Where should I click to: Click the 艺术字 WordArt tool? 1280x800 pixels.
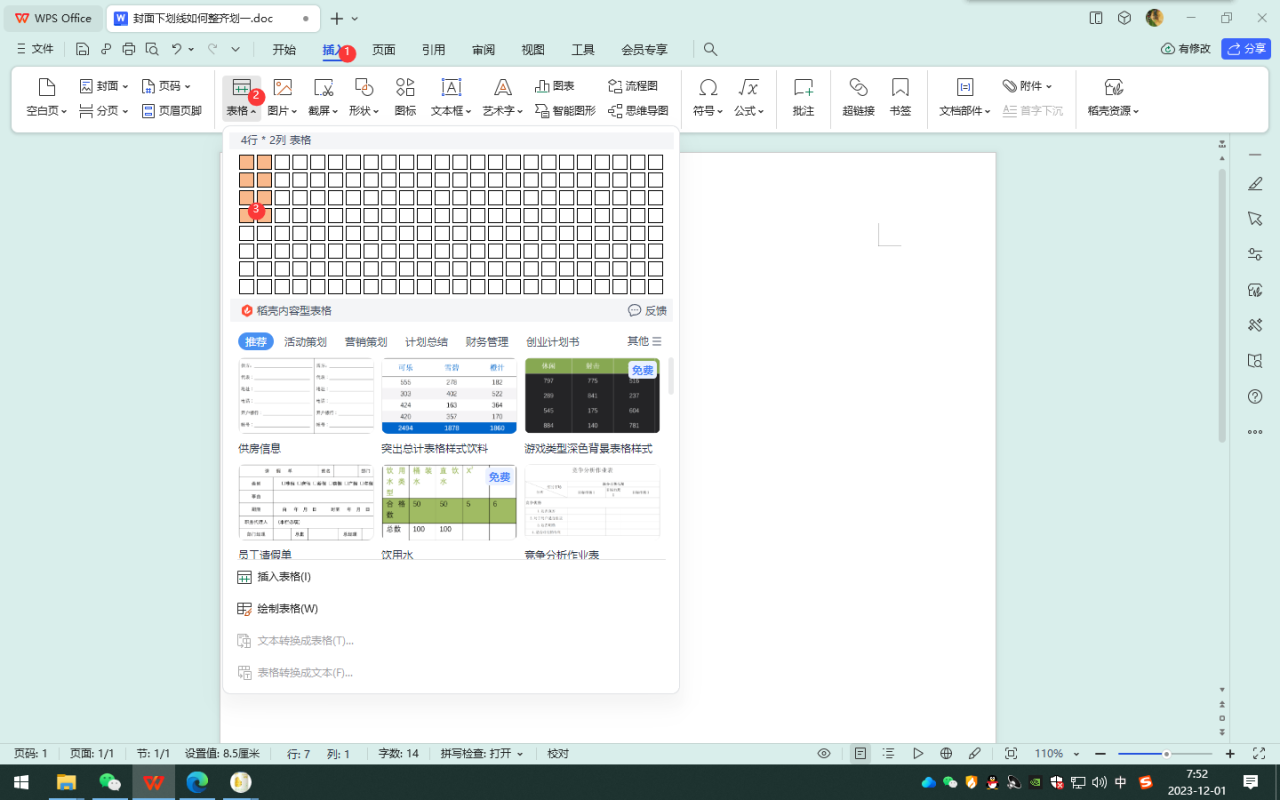[x=503, y=98]
